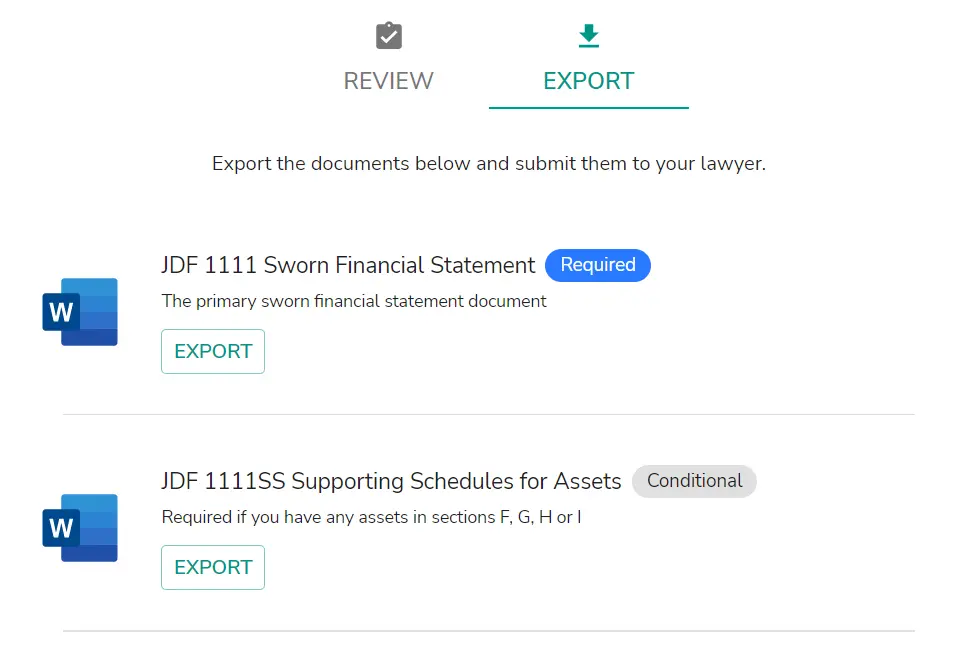Click the primary sworn financial statement description
The height and width of the screenshot is (651, 976).
pos(354,301)
